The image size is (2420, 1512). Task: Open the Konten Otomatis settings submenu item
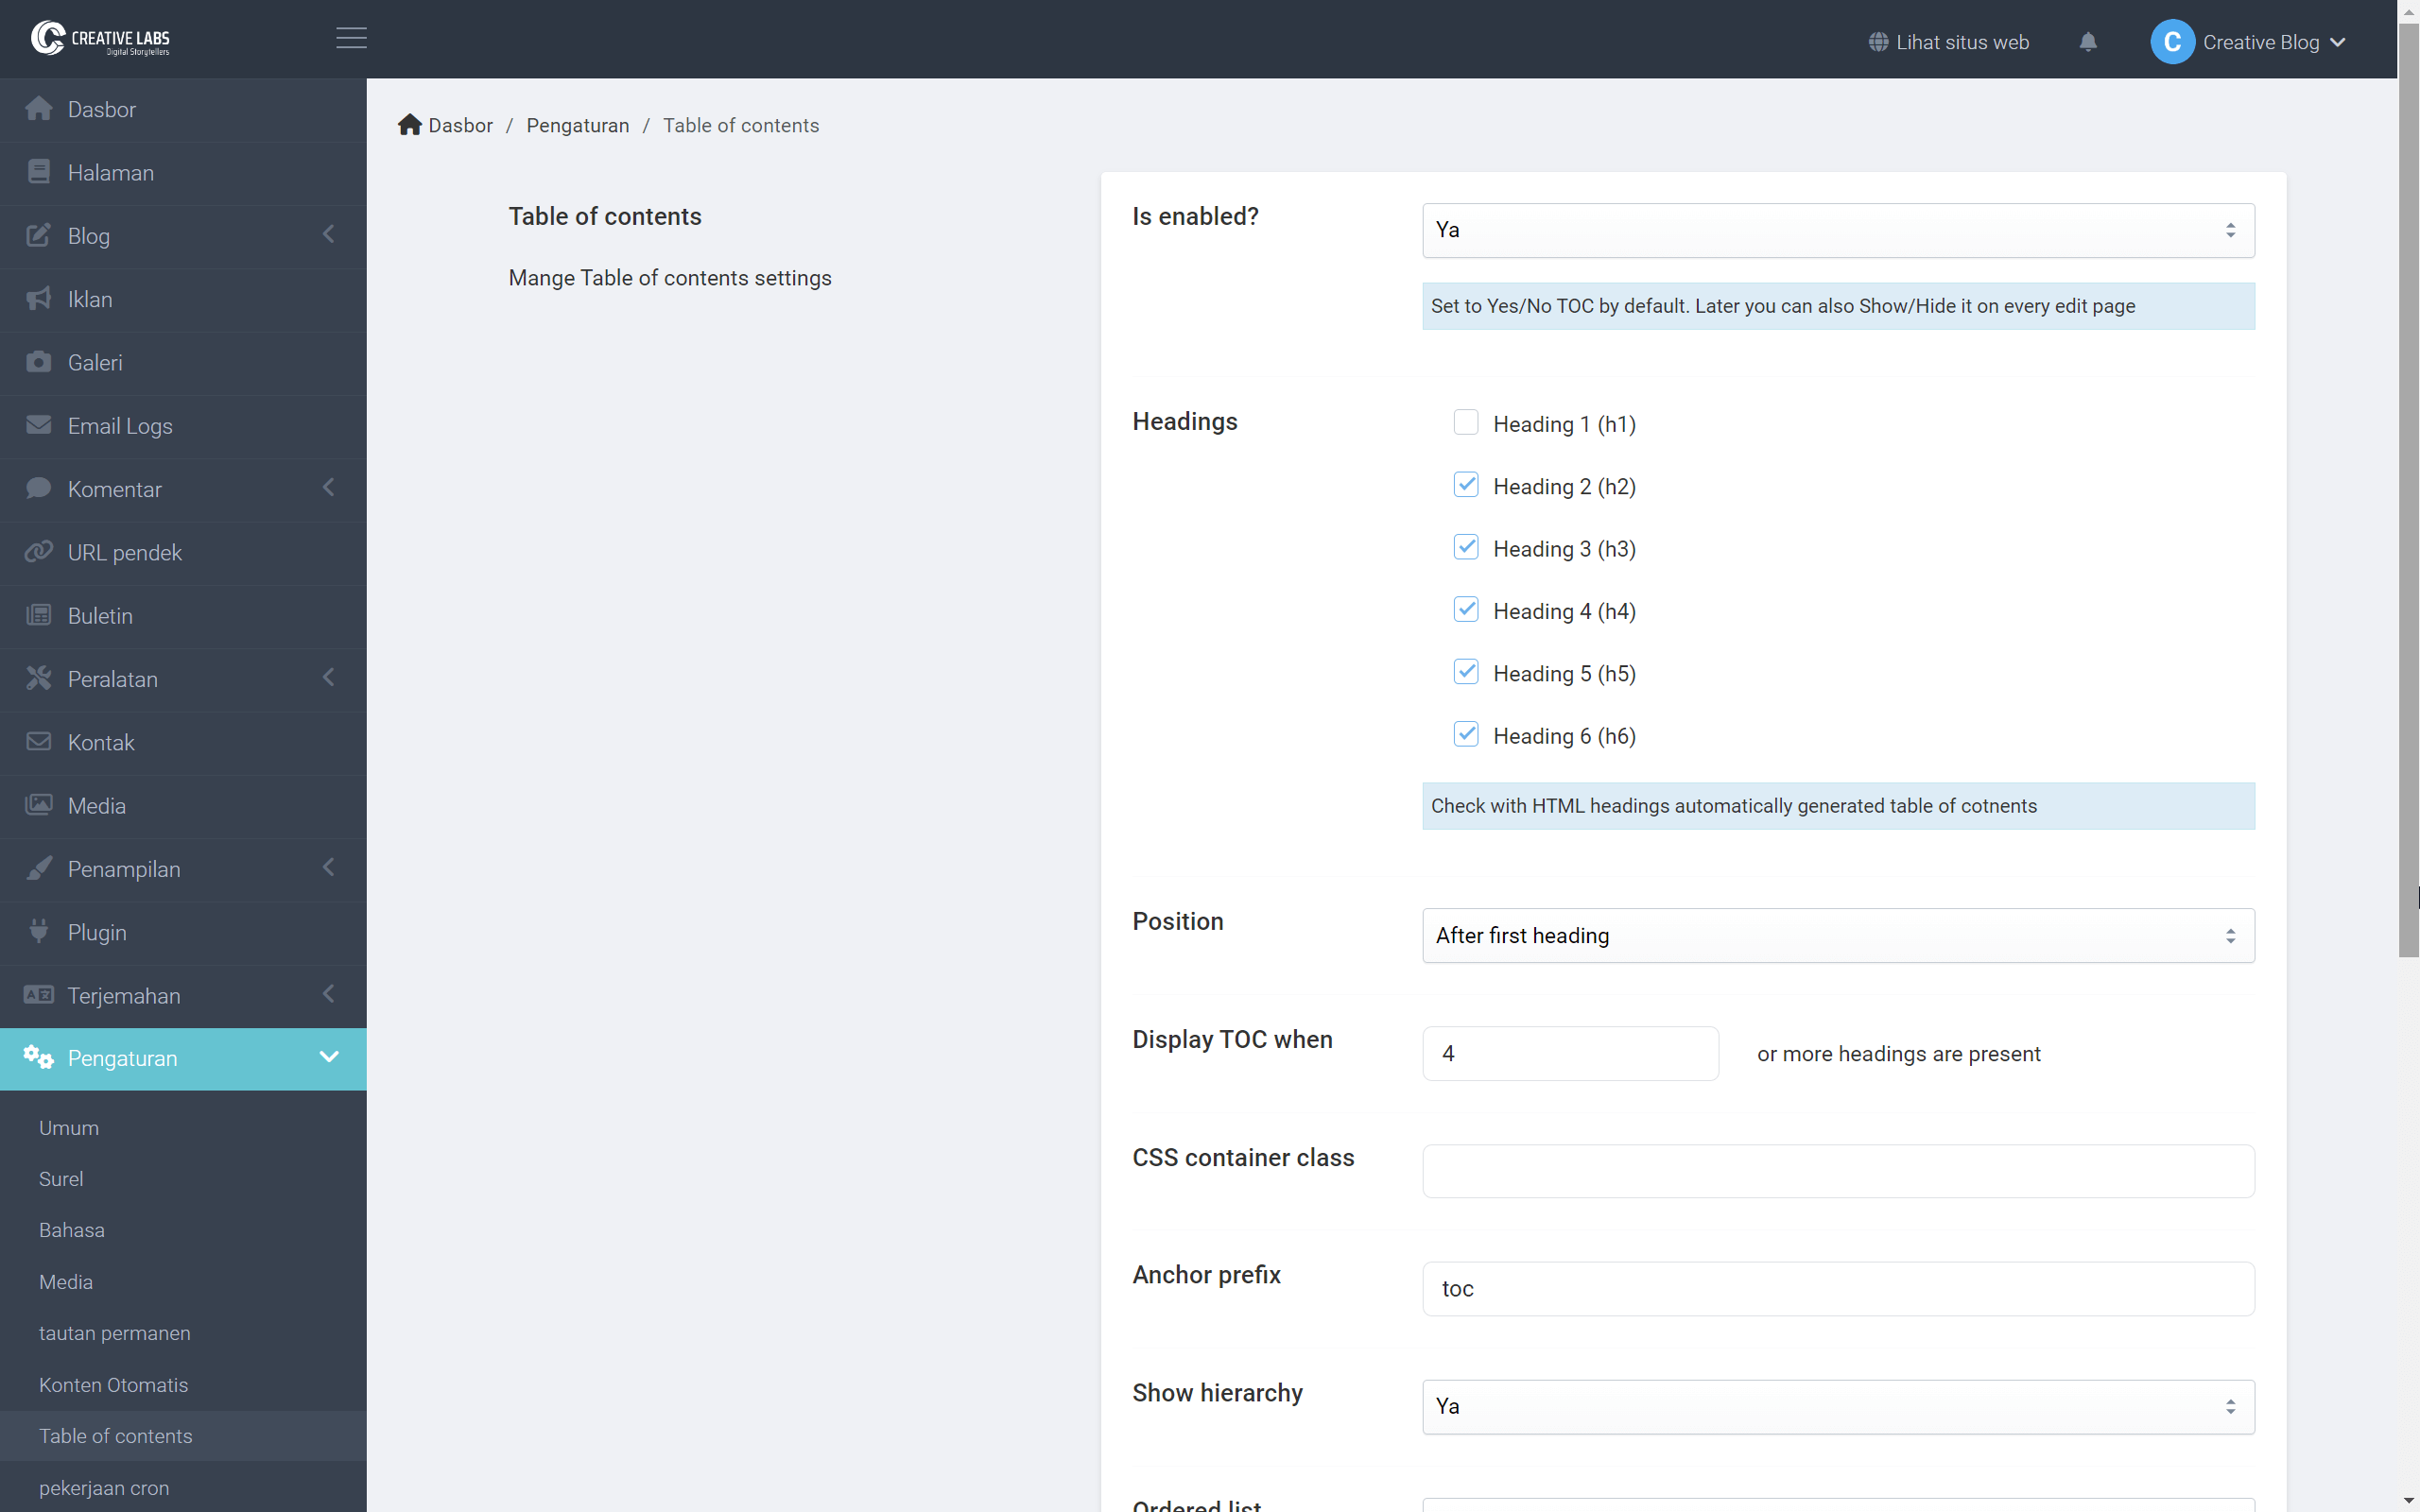[113, 1384]
